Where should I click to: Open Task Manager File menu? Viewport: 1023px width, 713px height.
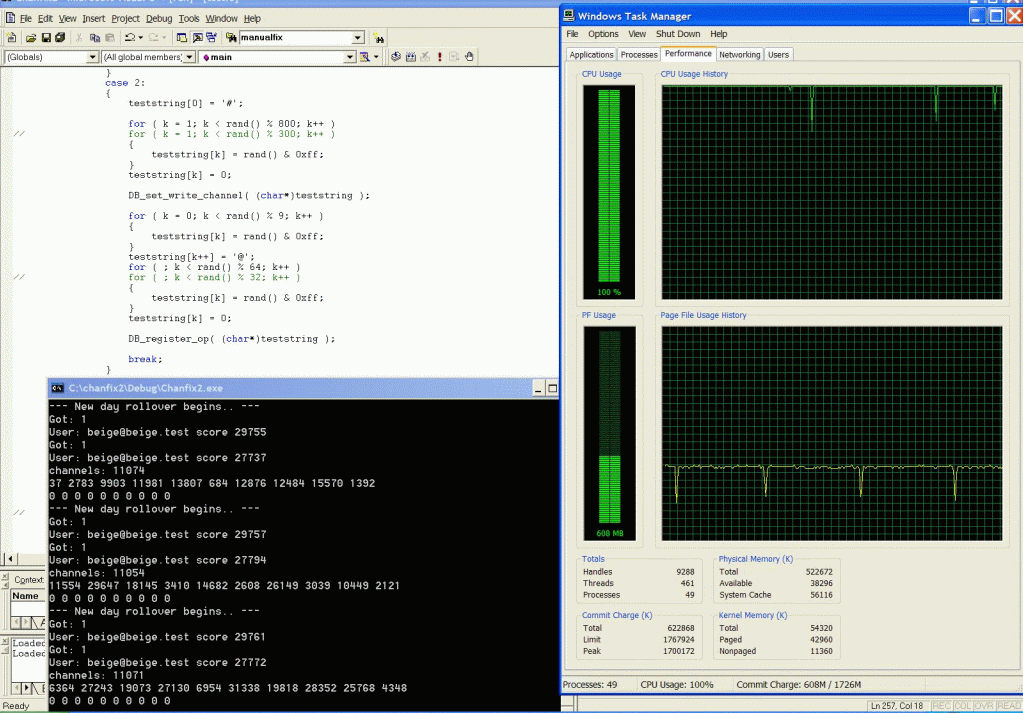[572, 34]
